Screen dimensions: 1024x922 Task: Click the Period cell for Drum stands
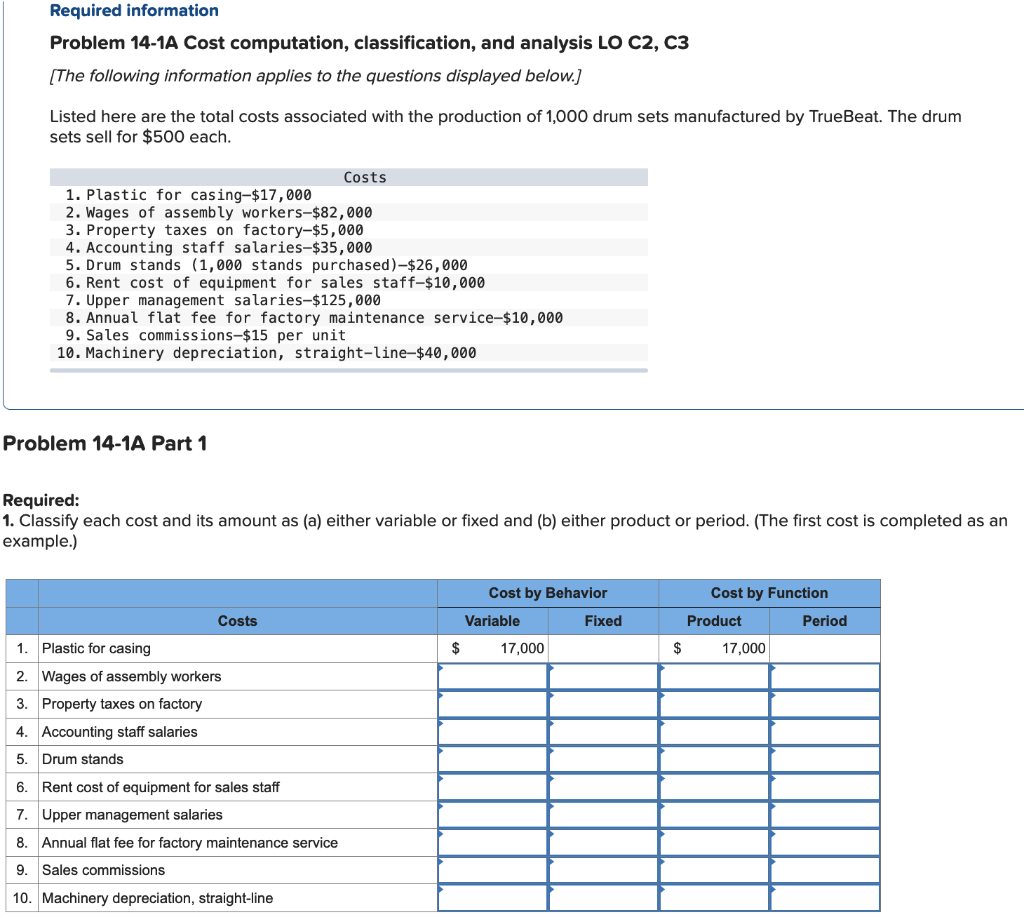(x=825, y=759)
